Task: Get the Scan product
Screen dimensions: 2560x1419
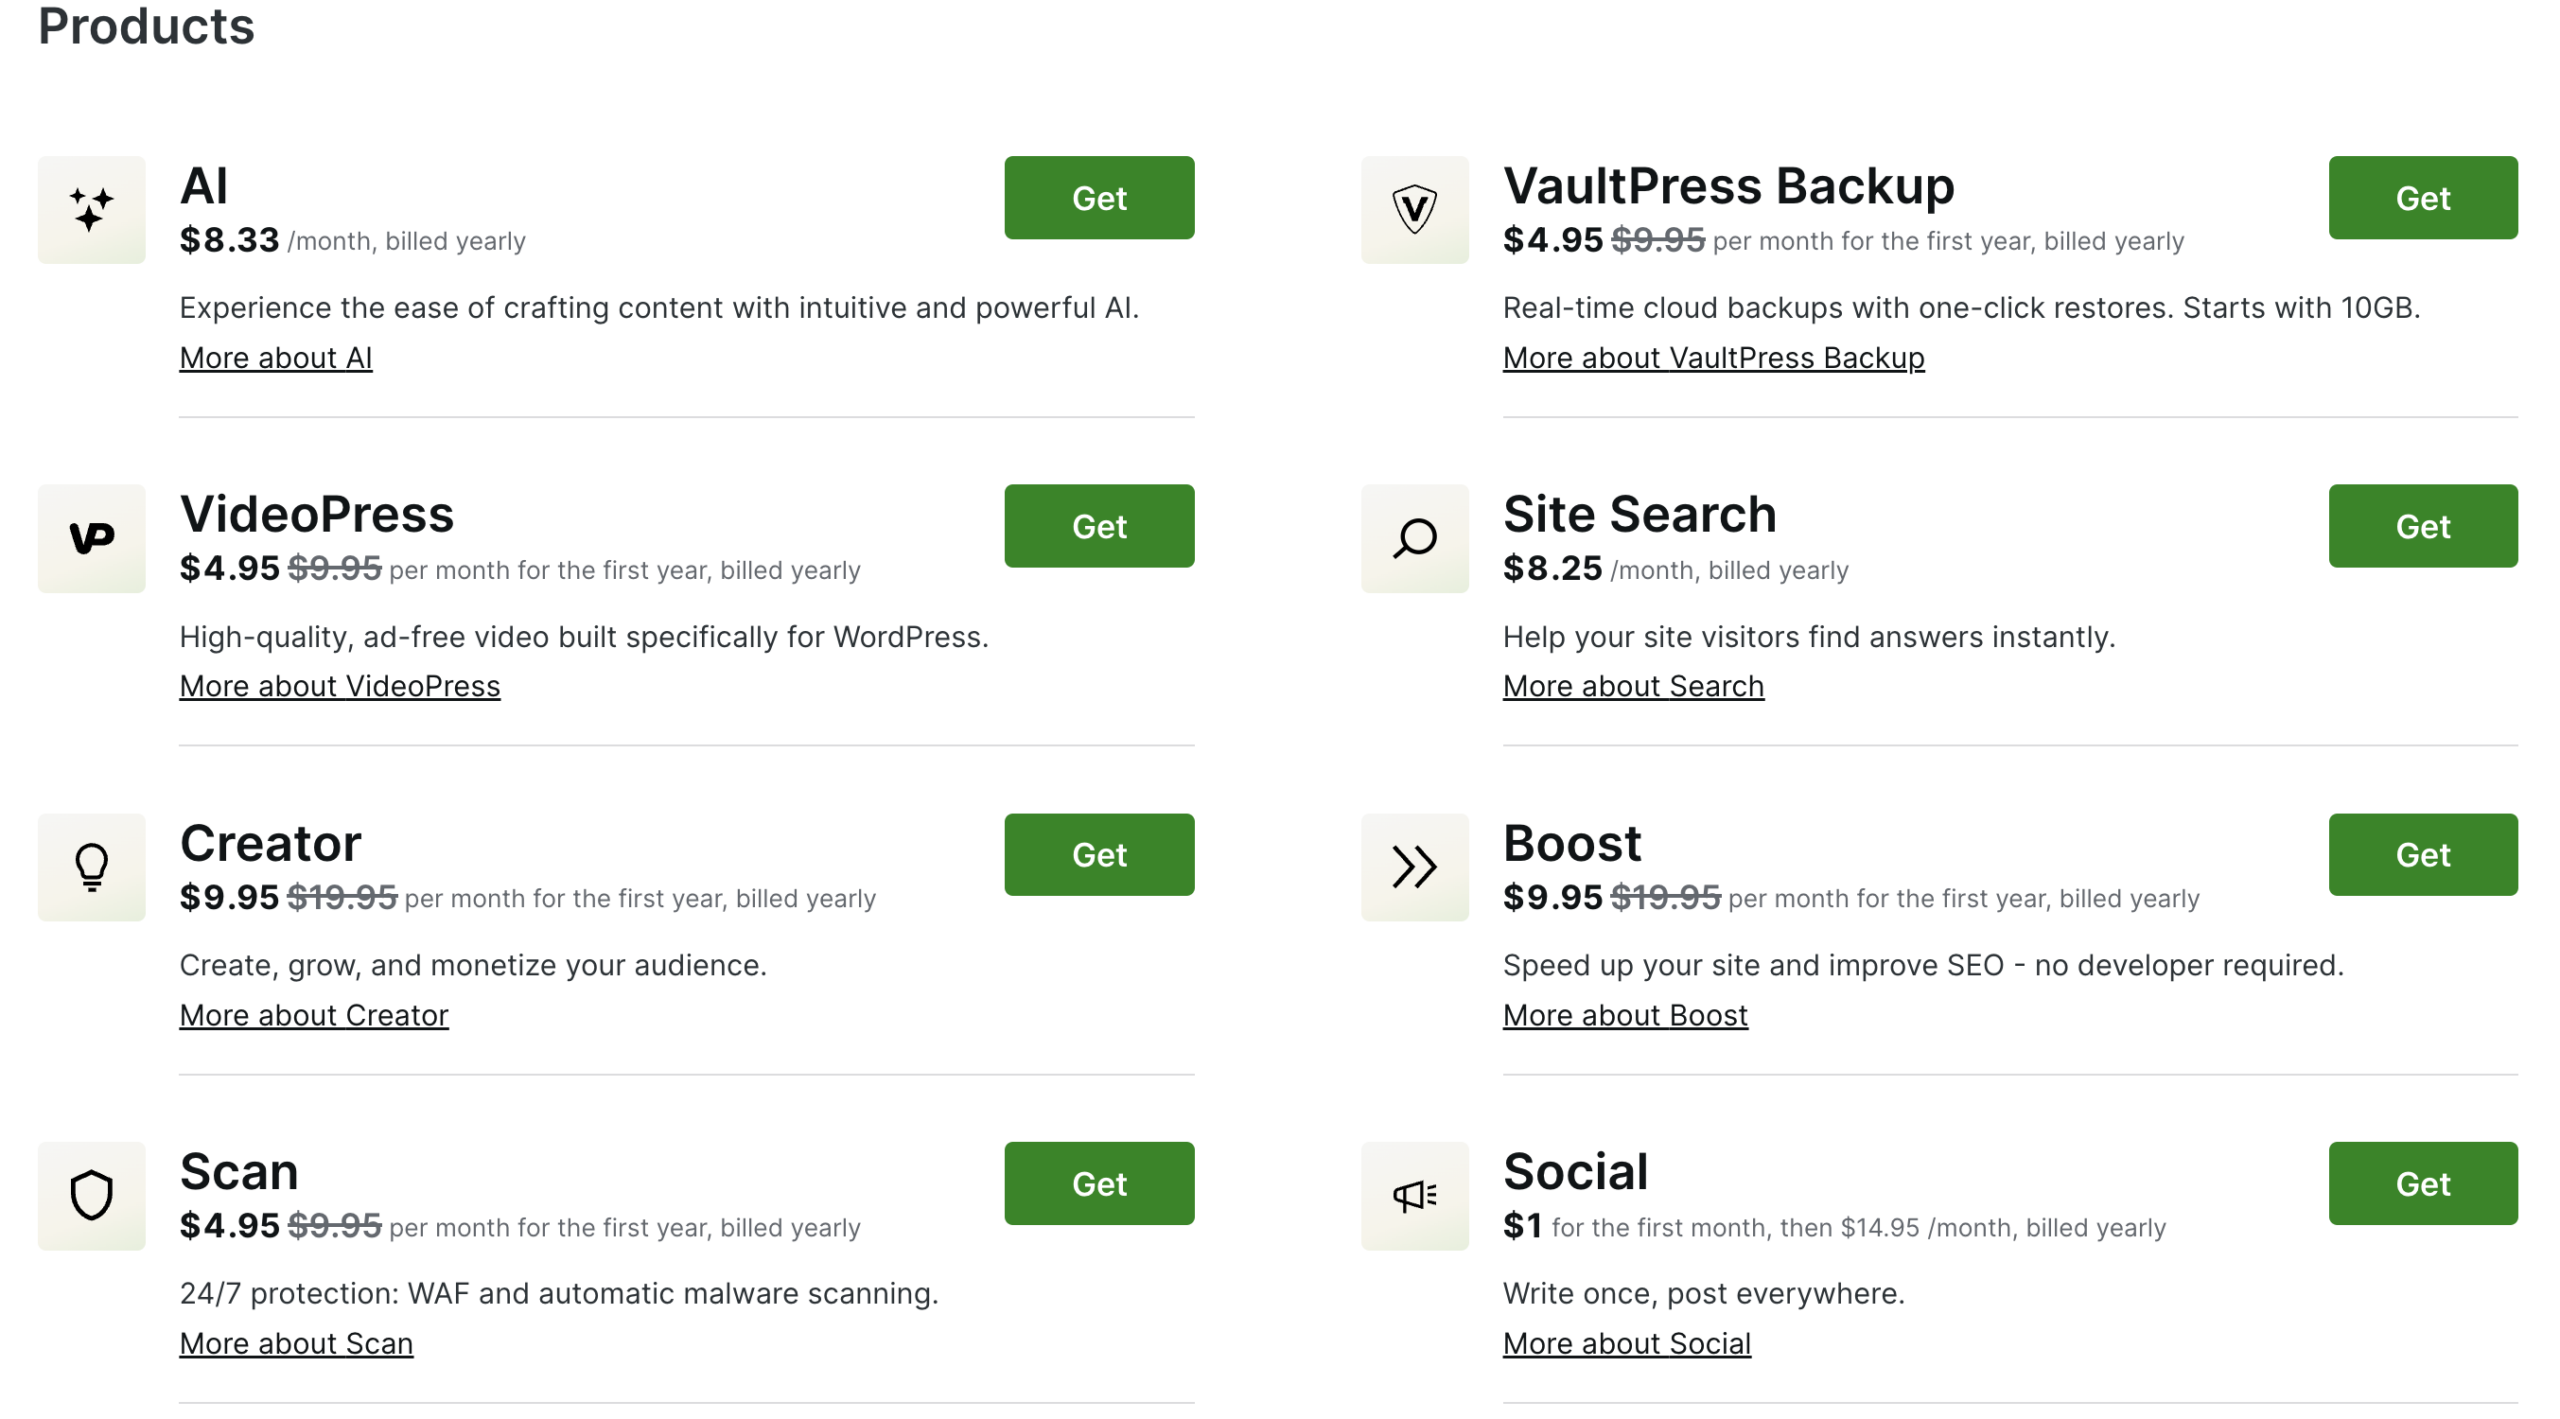Action: [x=1098, y=1183]
